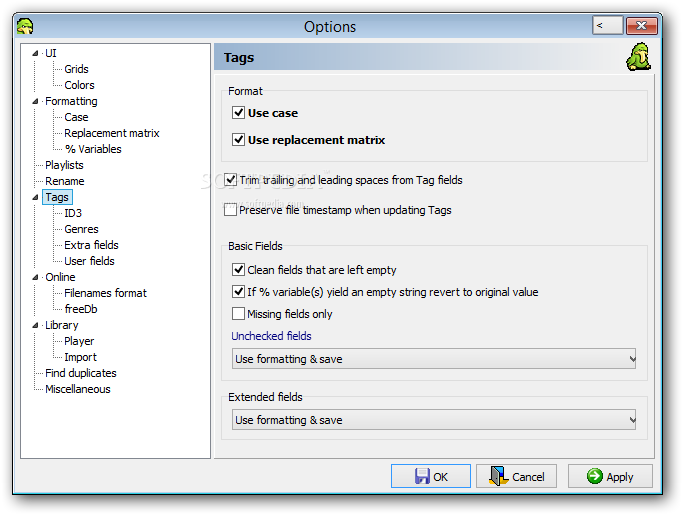Open User fields settings

[89, 261]
